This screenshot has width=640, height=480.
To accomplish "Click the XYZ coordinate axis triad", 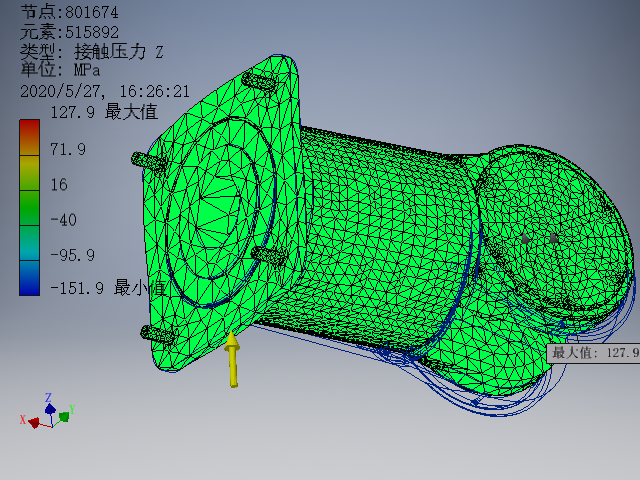I will pos(48,411).
